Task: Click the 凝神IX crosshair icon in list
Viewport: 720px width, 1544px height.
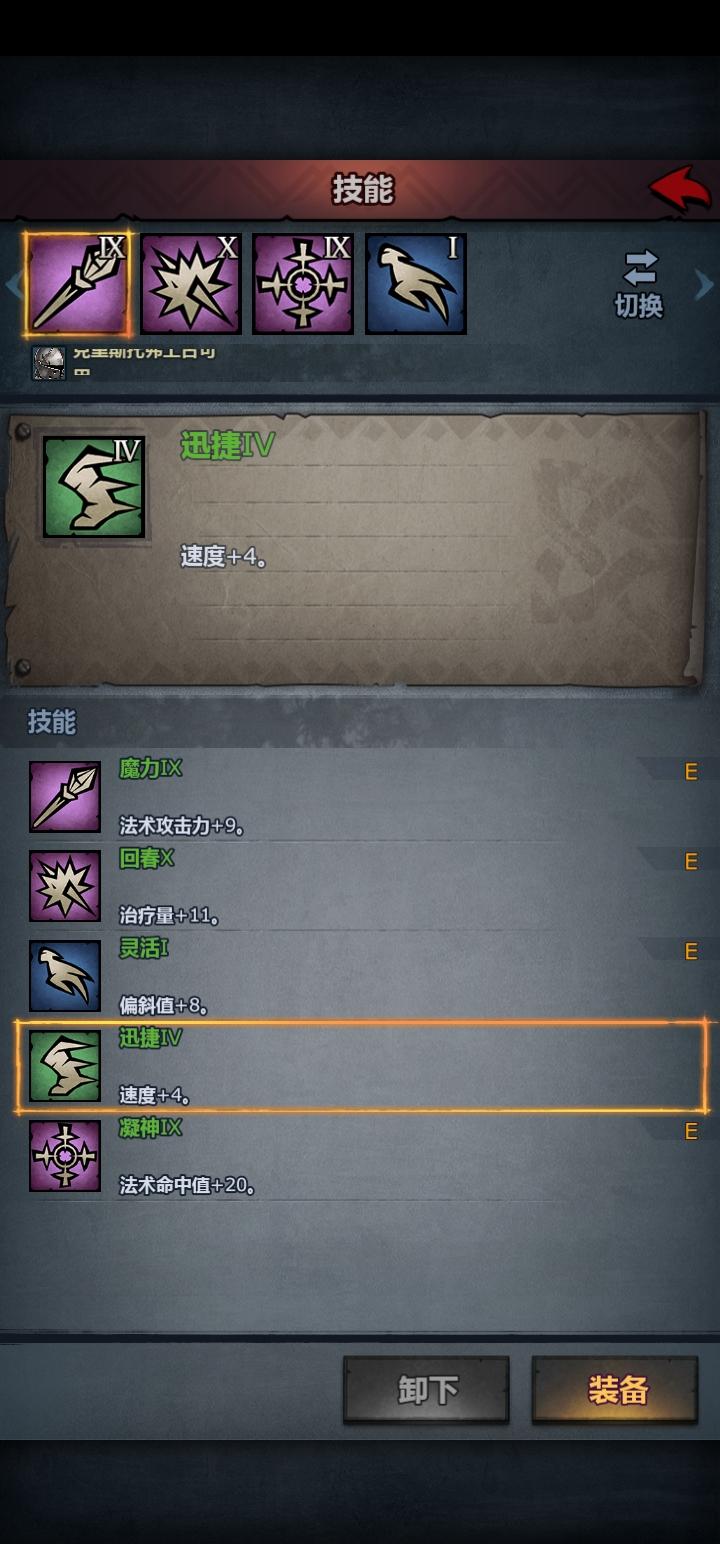Action: point(65,1157)
